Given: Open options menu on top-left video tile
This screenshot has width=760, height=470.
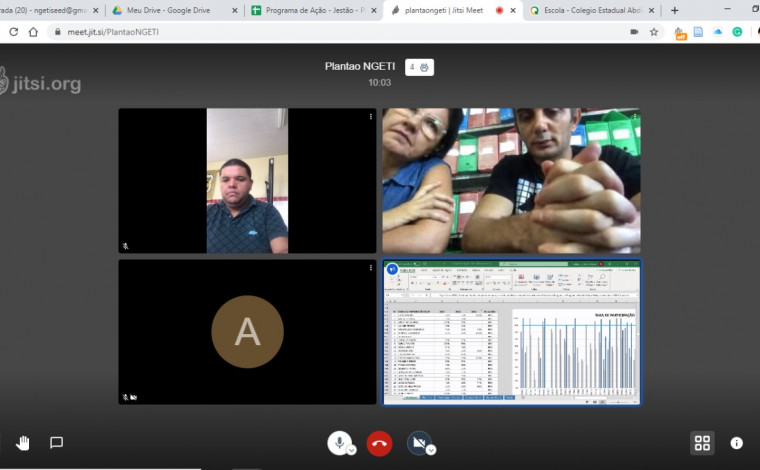Looking at the screenshot, I should pyautogui.click(x=370, y=117).
